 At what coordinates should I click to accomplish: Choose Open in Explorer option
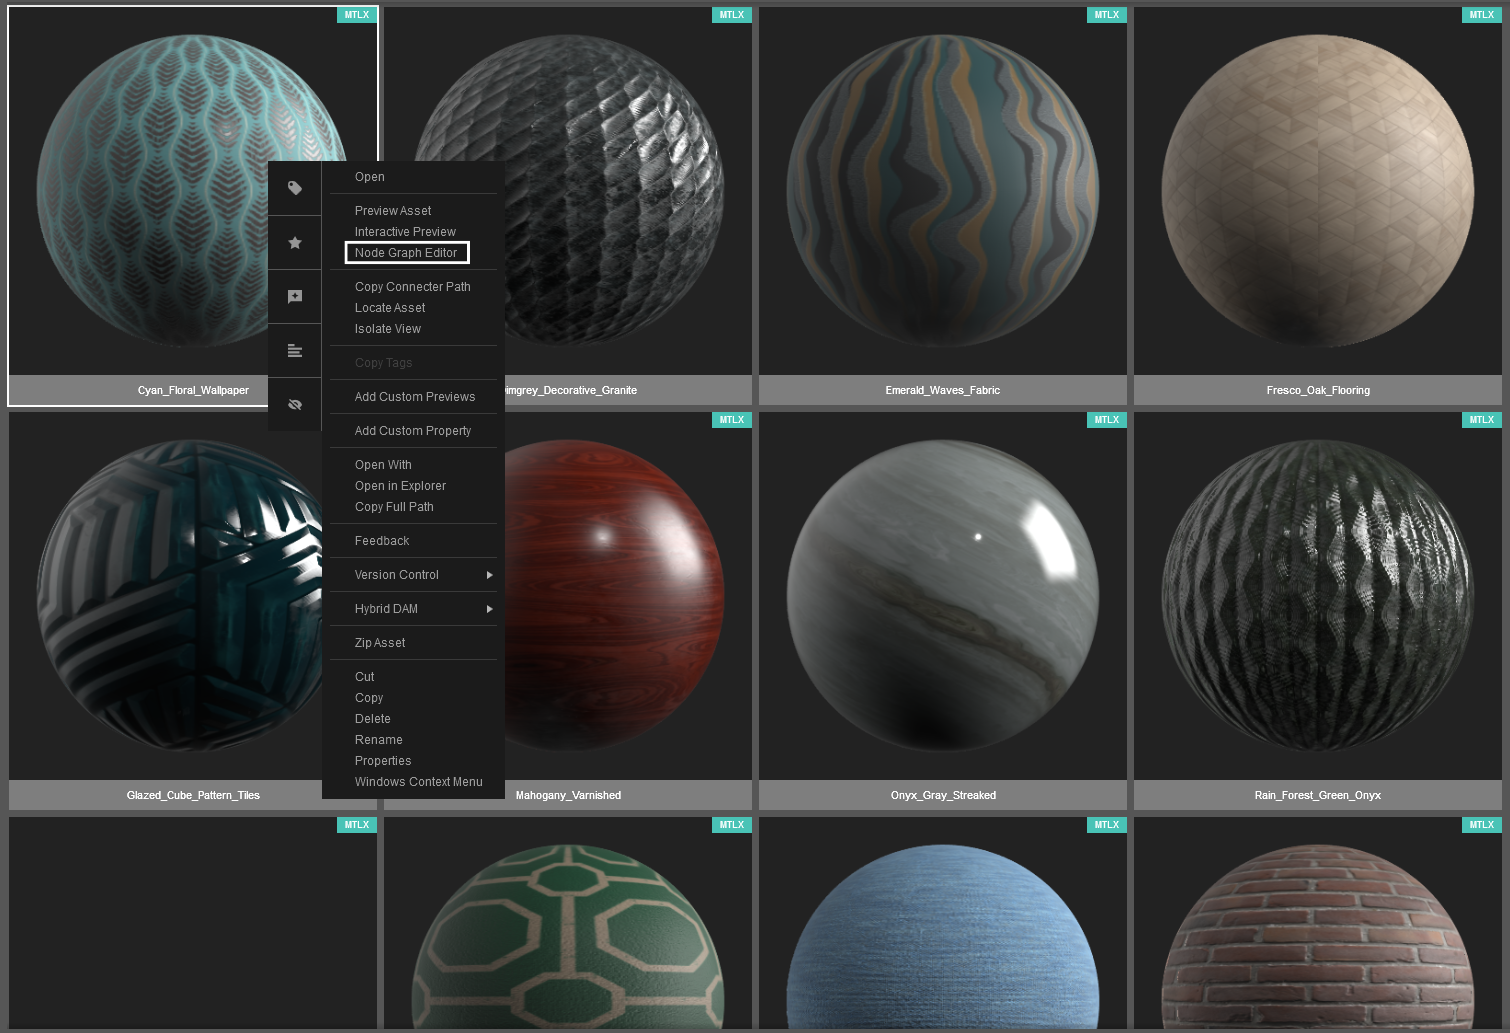(400, 486)
